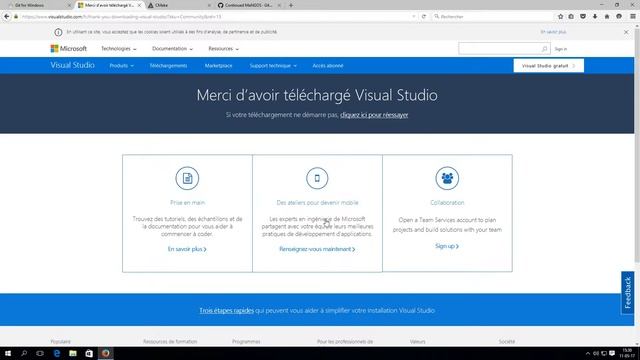The width and height of the screenshot is (640, 360).
Task: Open Task View on the taskbar
Action: [40, 353]
